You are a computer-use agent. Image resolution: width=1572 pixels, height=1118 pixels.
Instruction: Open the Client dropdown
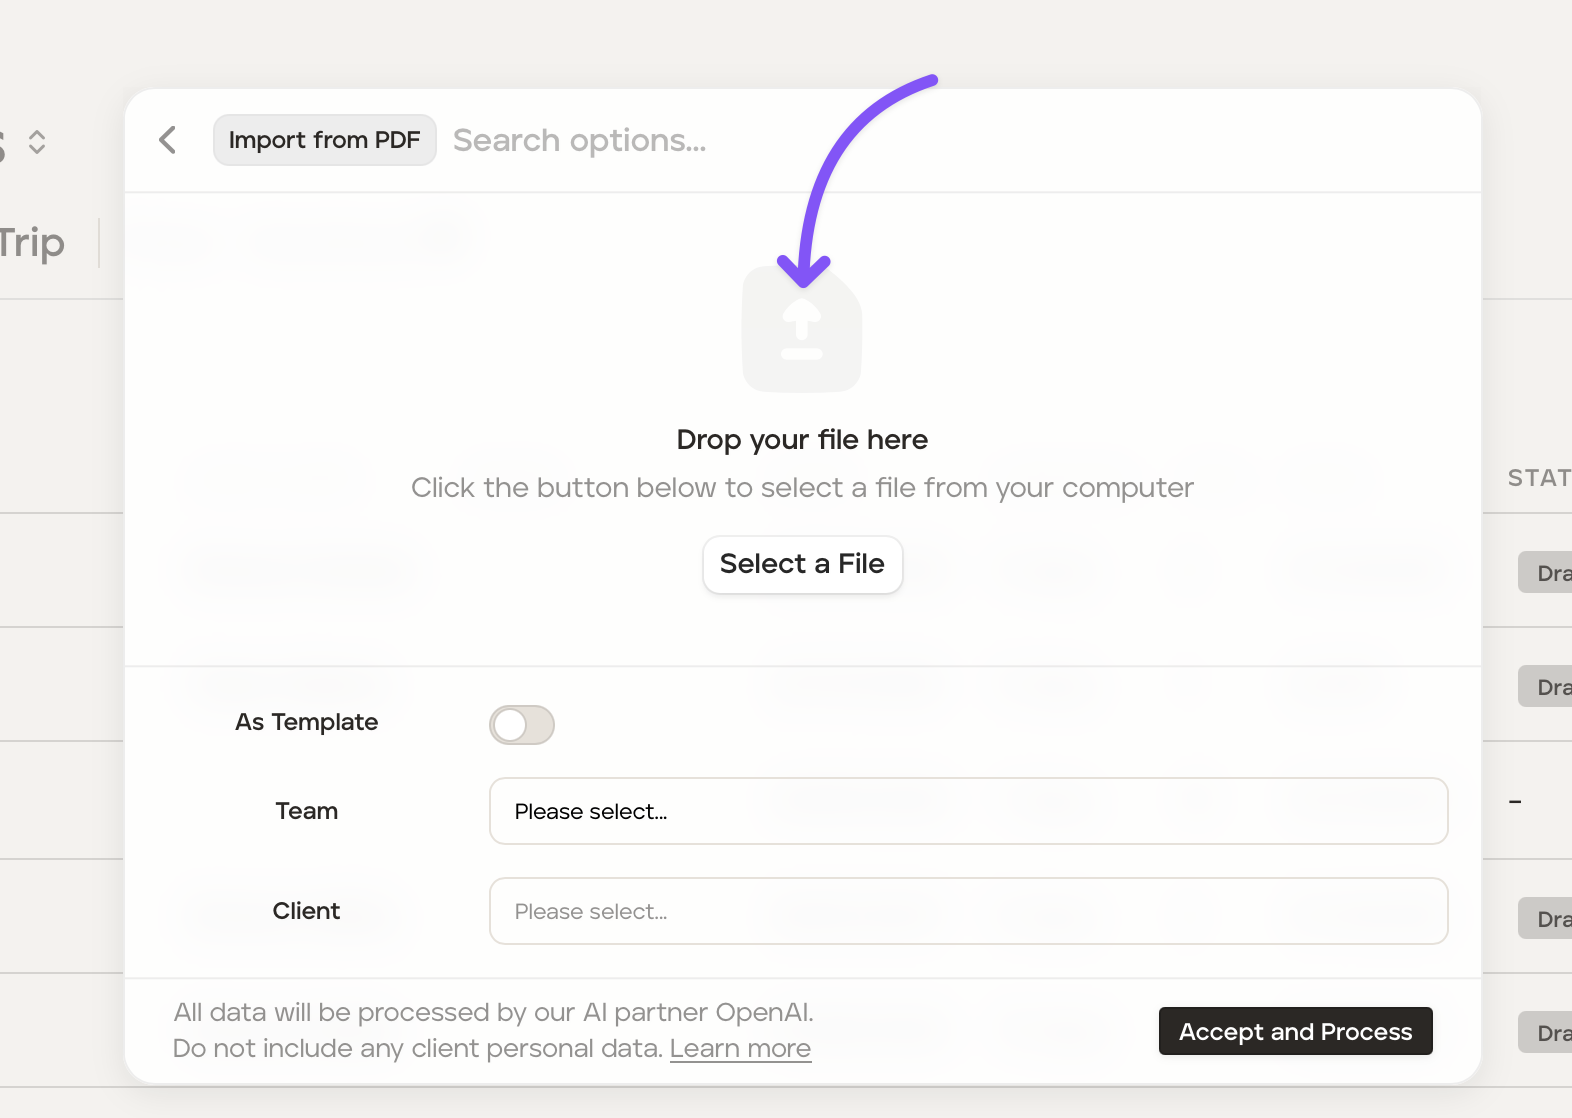coord(968,911)
